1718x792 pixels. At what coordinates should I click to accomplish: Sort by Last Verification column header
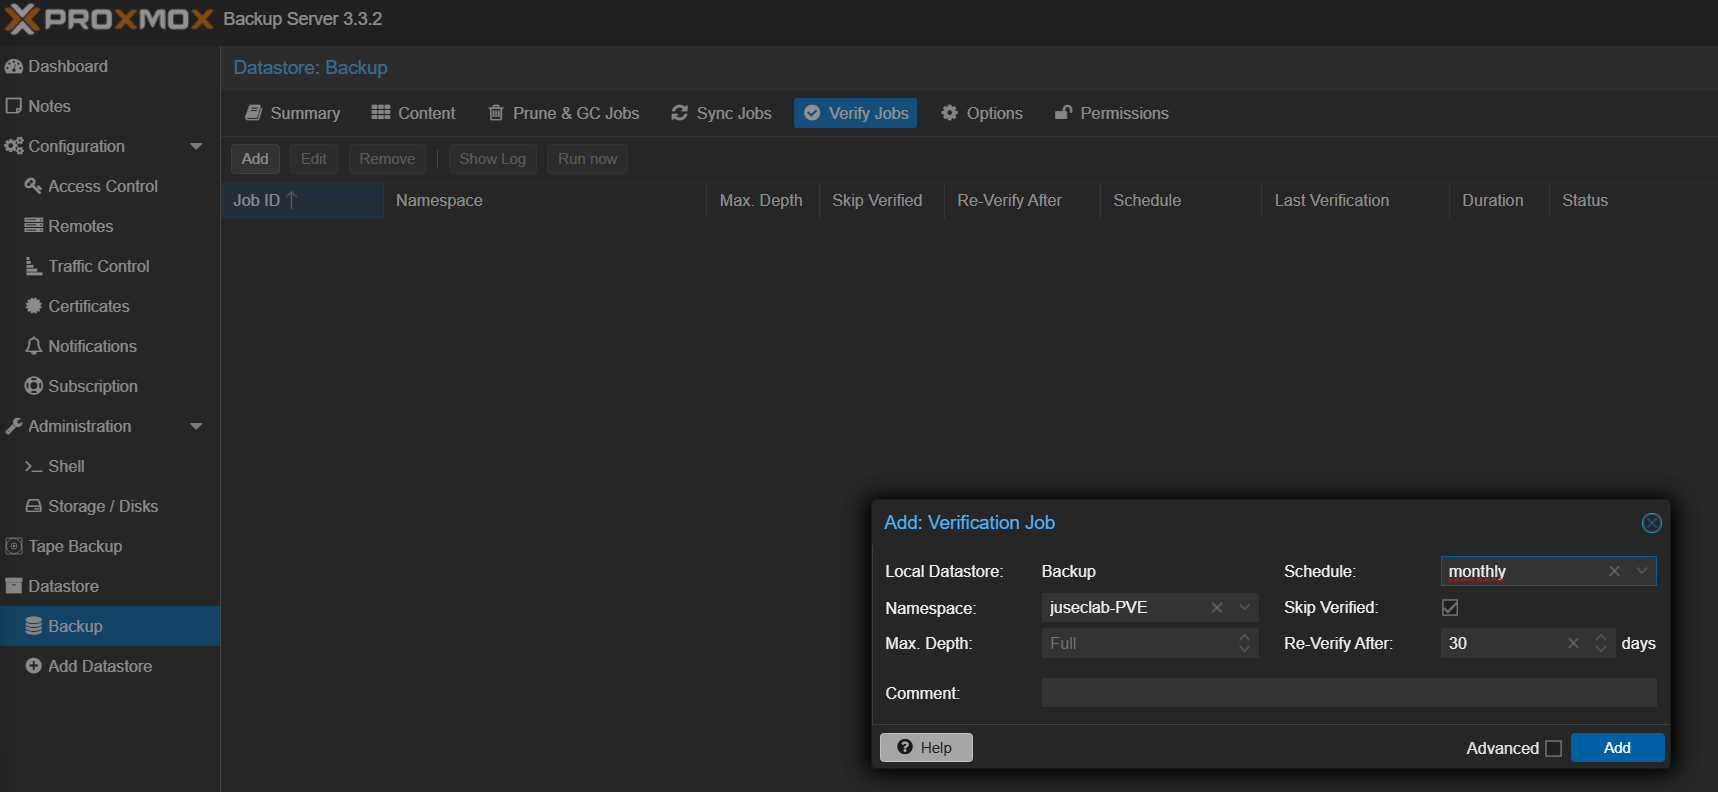(x=1355, y=200)
